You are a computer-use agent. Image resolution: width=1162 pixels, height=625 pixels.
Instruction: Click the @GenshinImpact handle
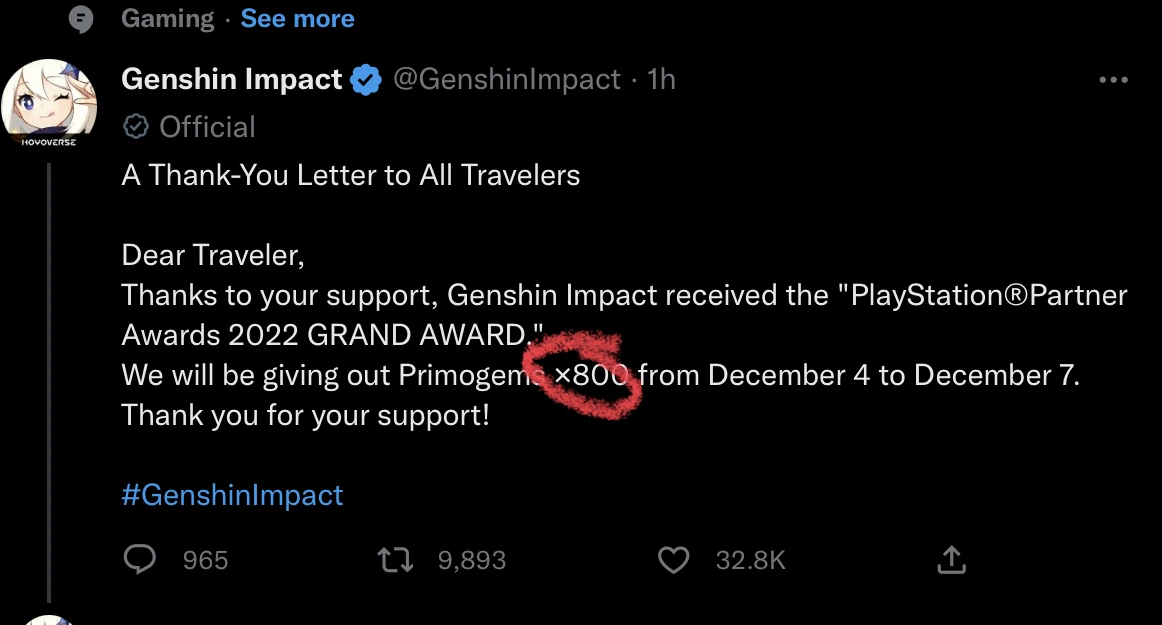[507, 80]
